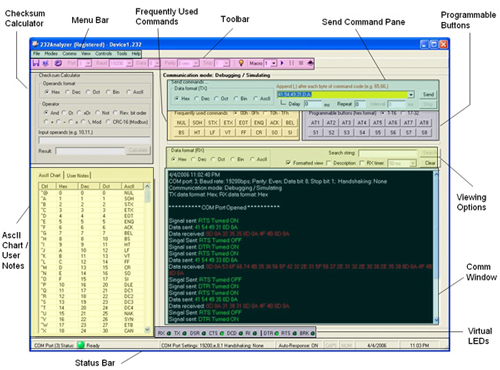Click the light bulb toolbar icon
The image size is (500, 370).
click(x=241, y=63)
